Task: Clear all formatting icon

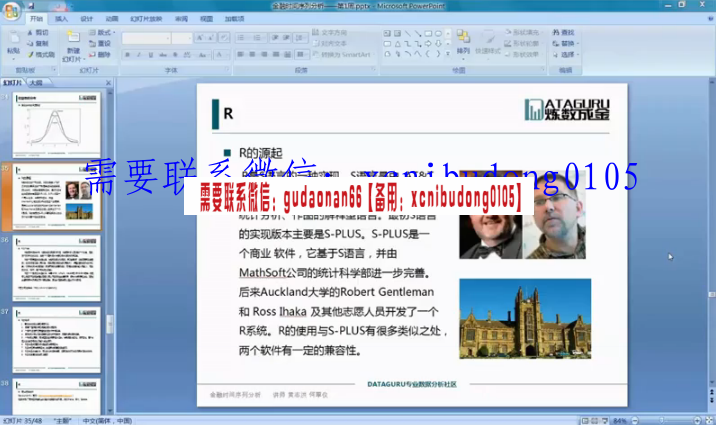Action: pos(224,38)
